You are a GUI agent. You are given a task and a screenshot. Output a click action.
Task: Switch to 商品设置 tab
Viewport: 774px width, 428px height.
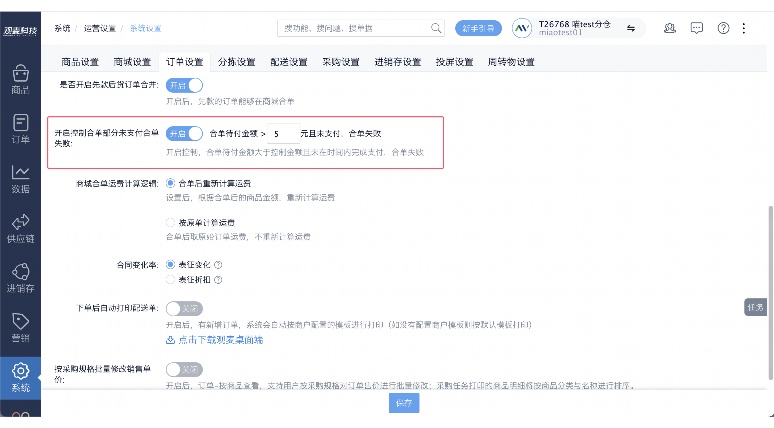80,62
